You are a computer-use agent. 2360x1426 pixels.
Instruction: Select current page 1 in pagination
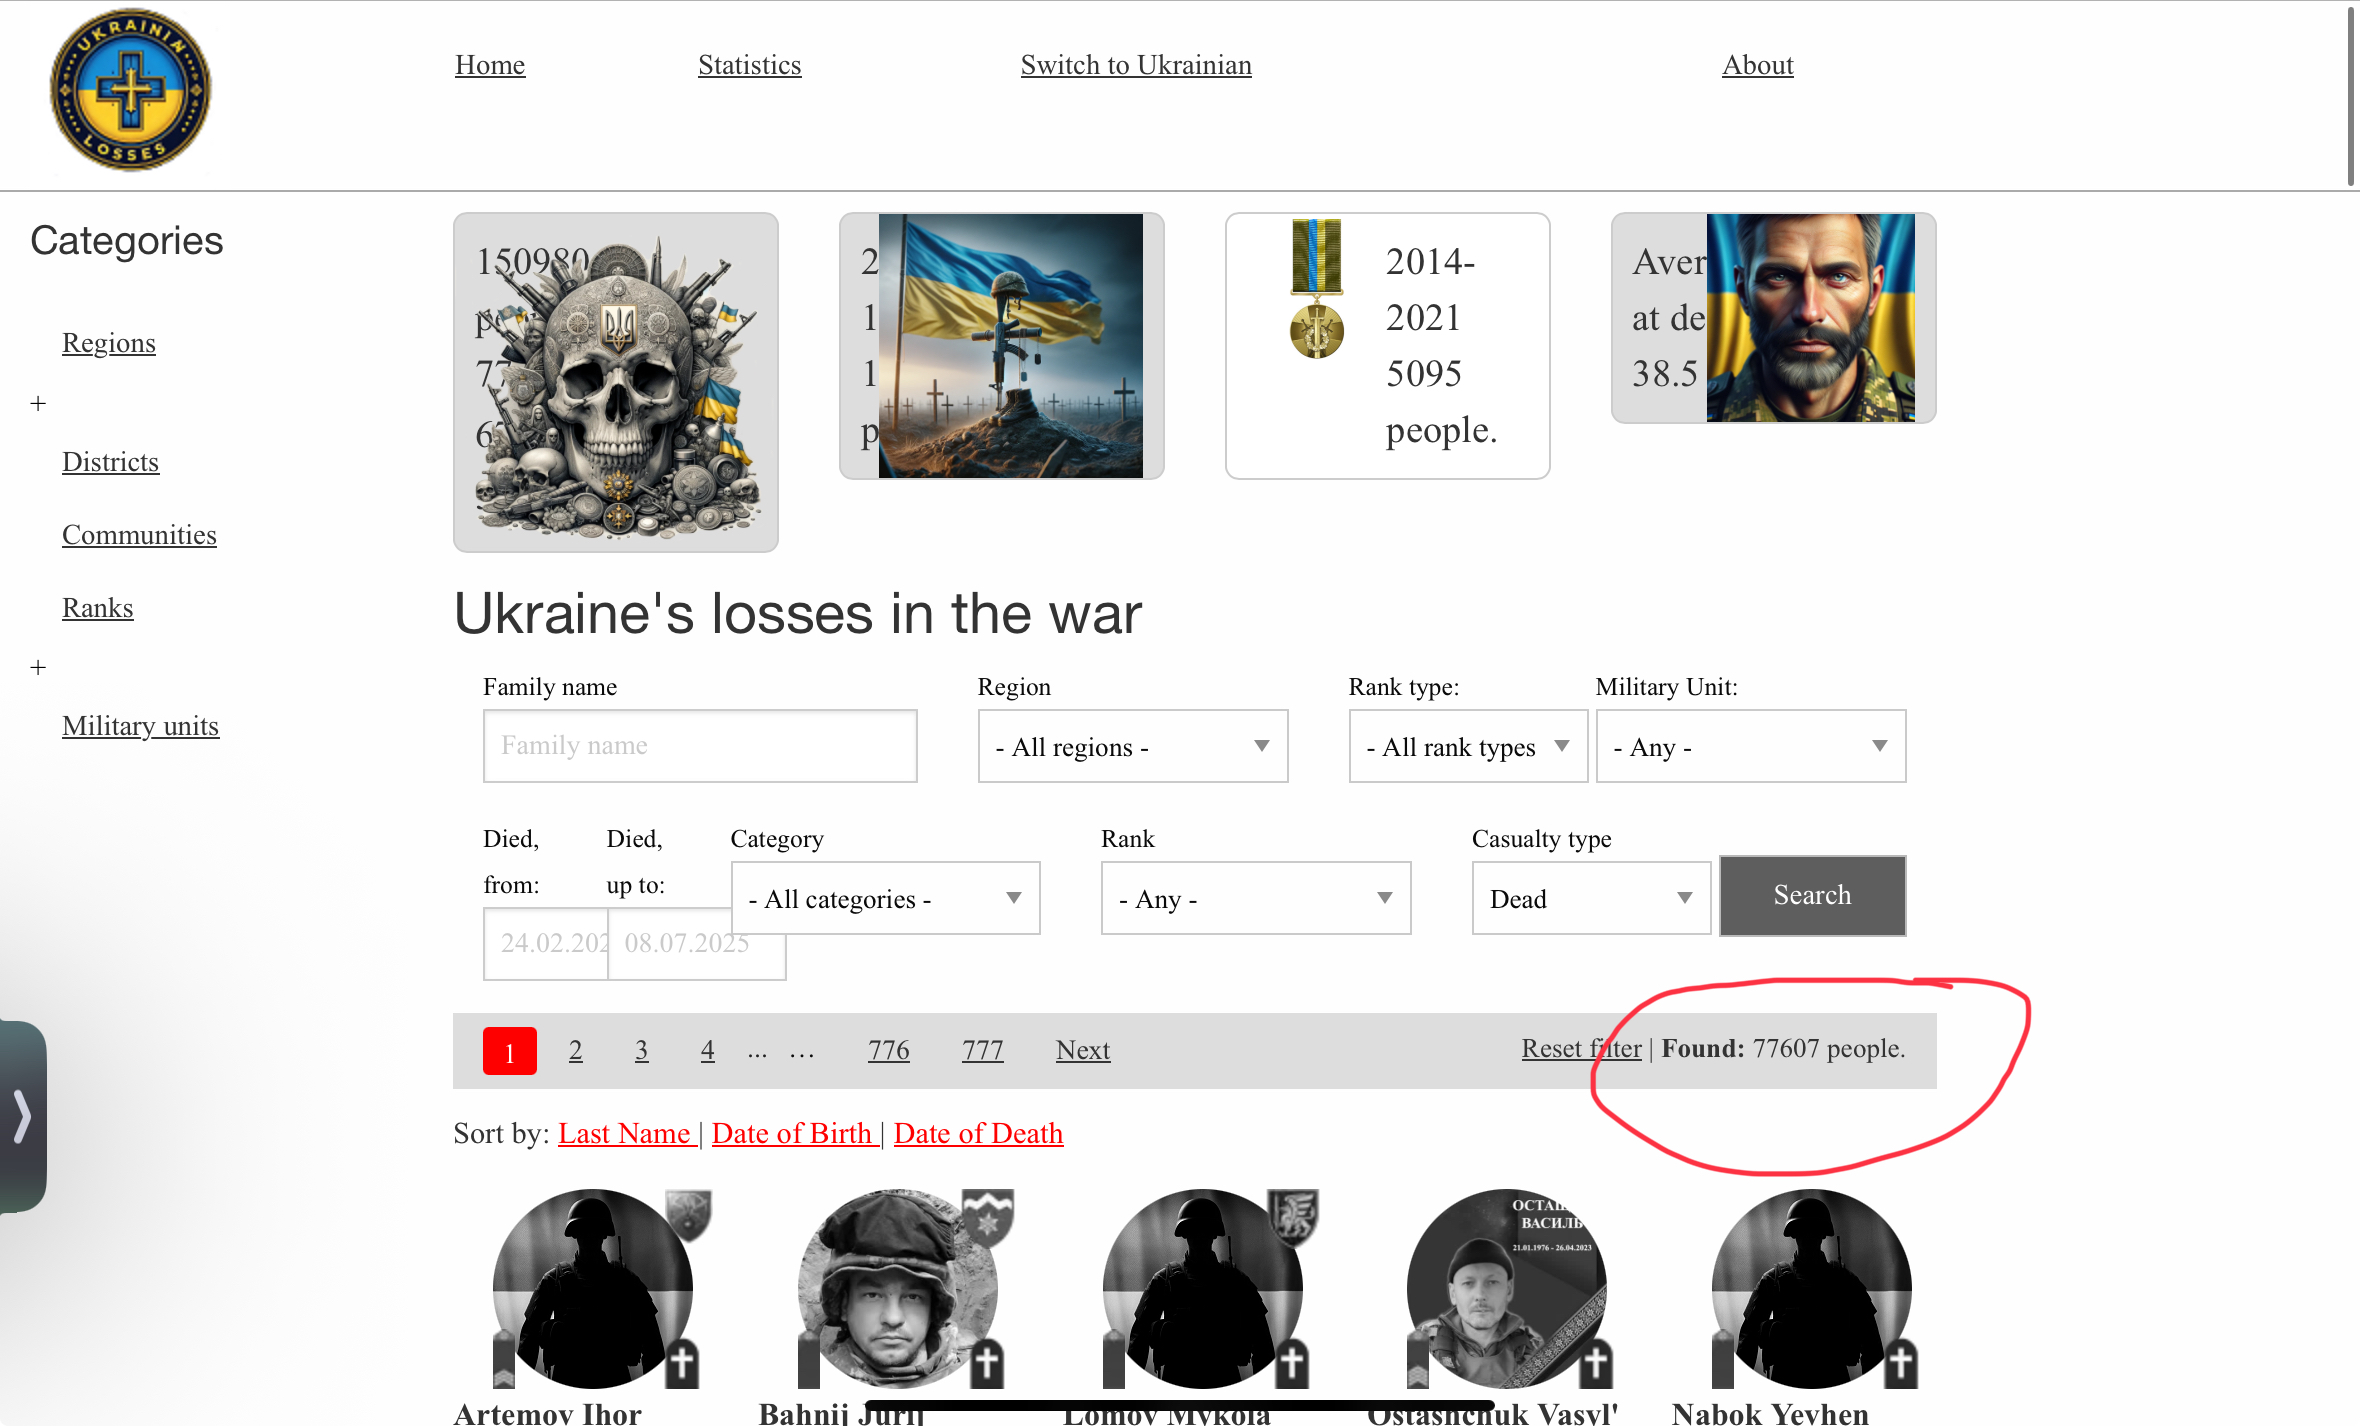510,1051
